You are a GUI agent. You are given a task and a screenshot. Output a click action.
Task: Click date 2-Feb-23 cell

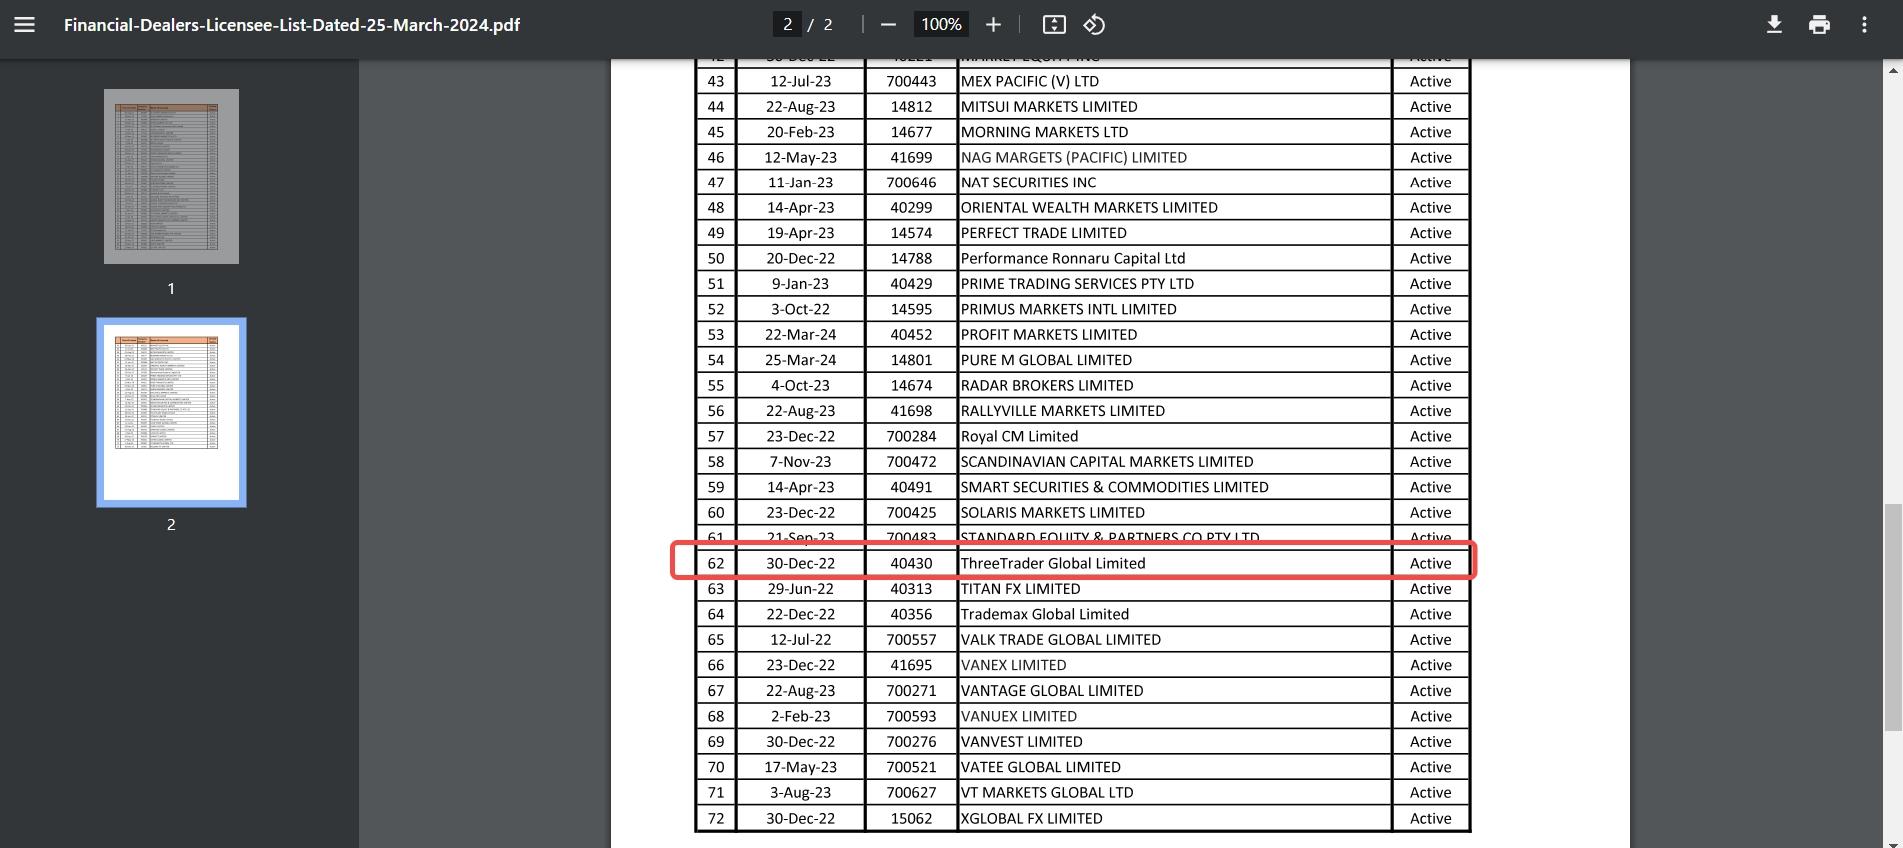point(801,716)
